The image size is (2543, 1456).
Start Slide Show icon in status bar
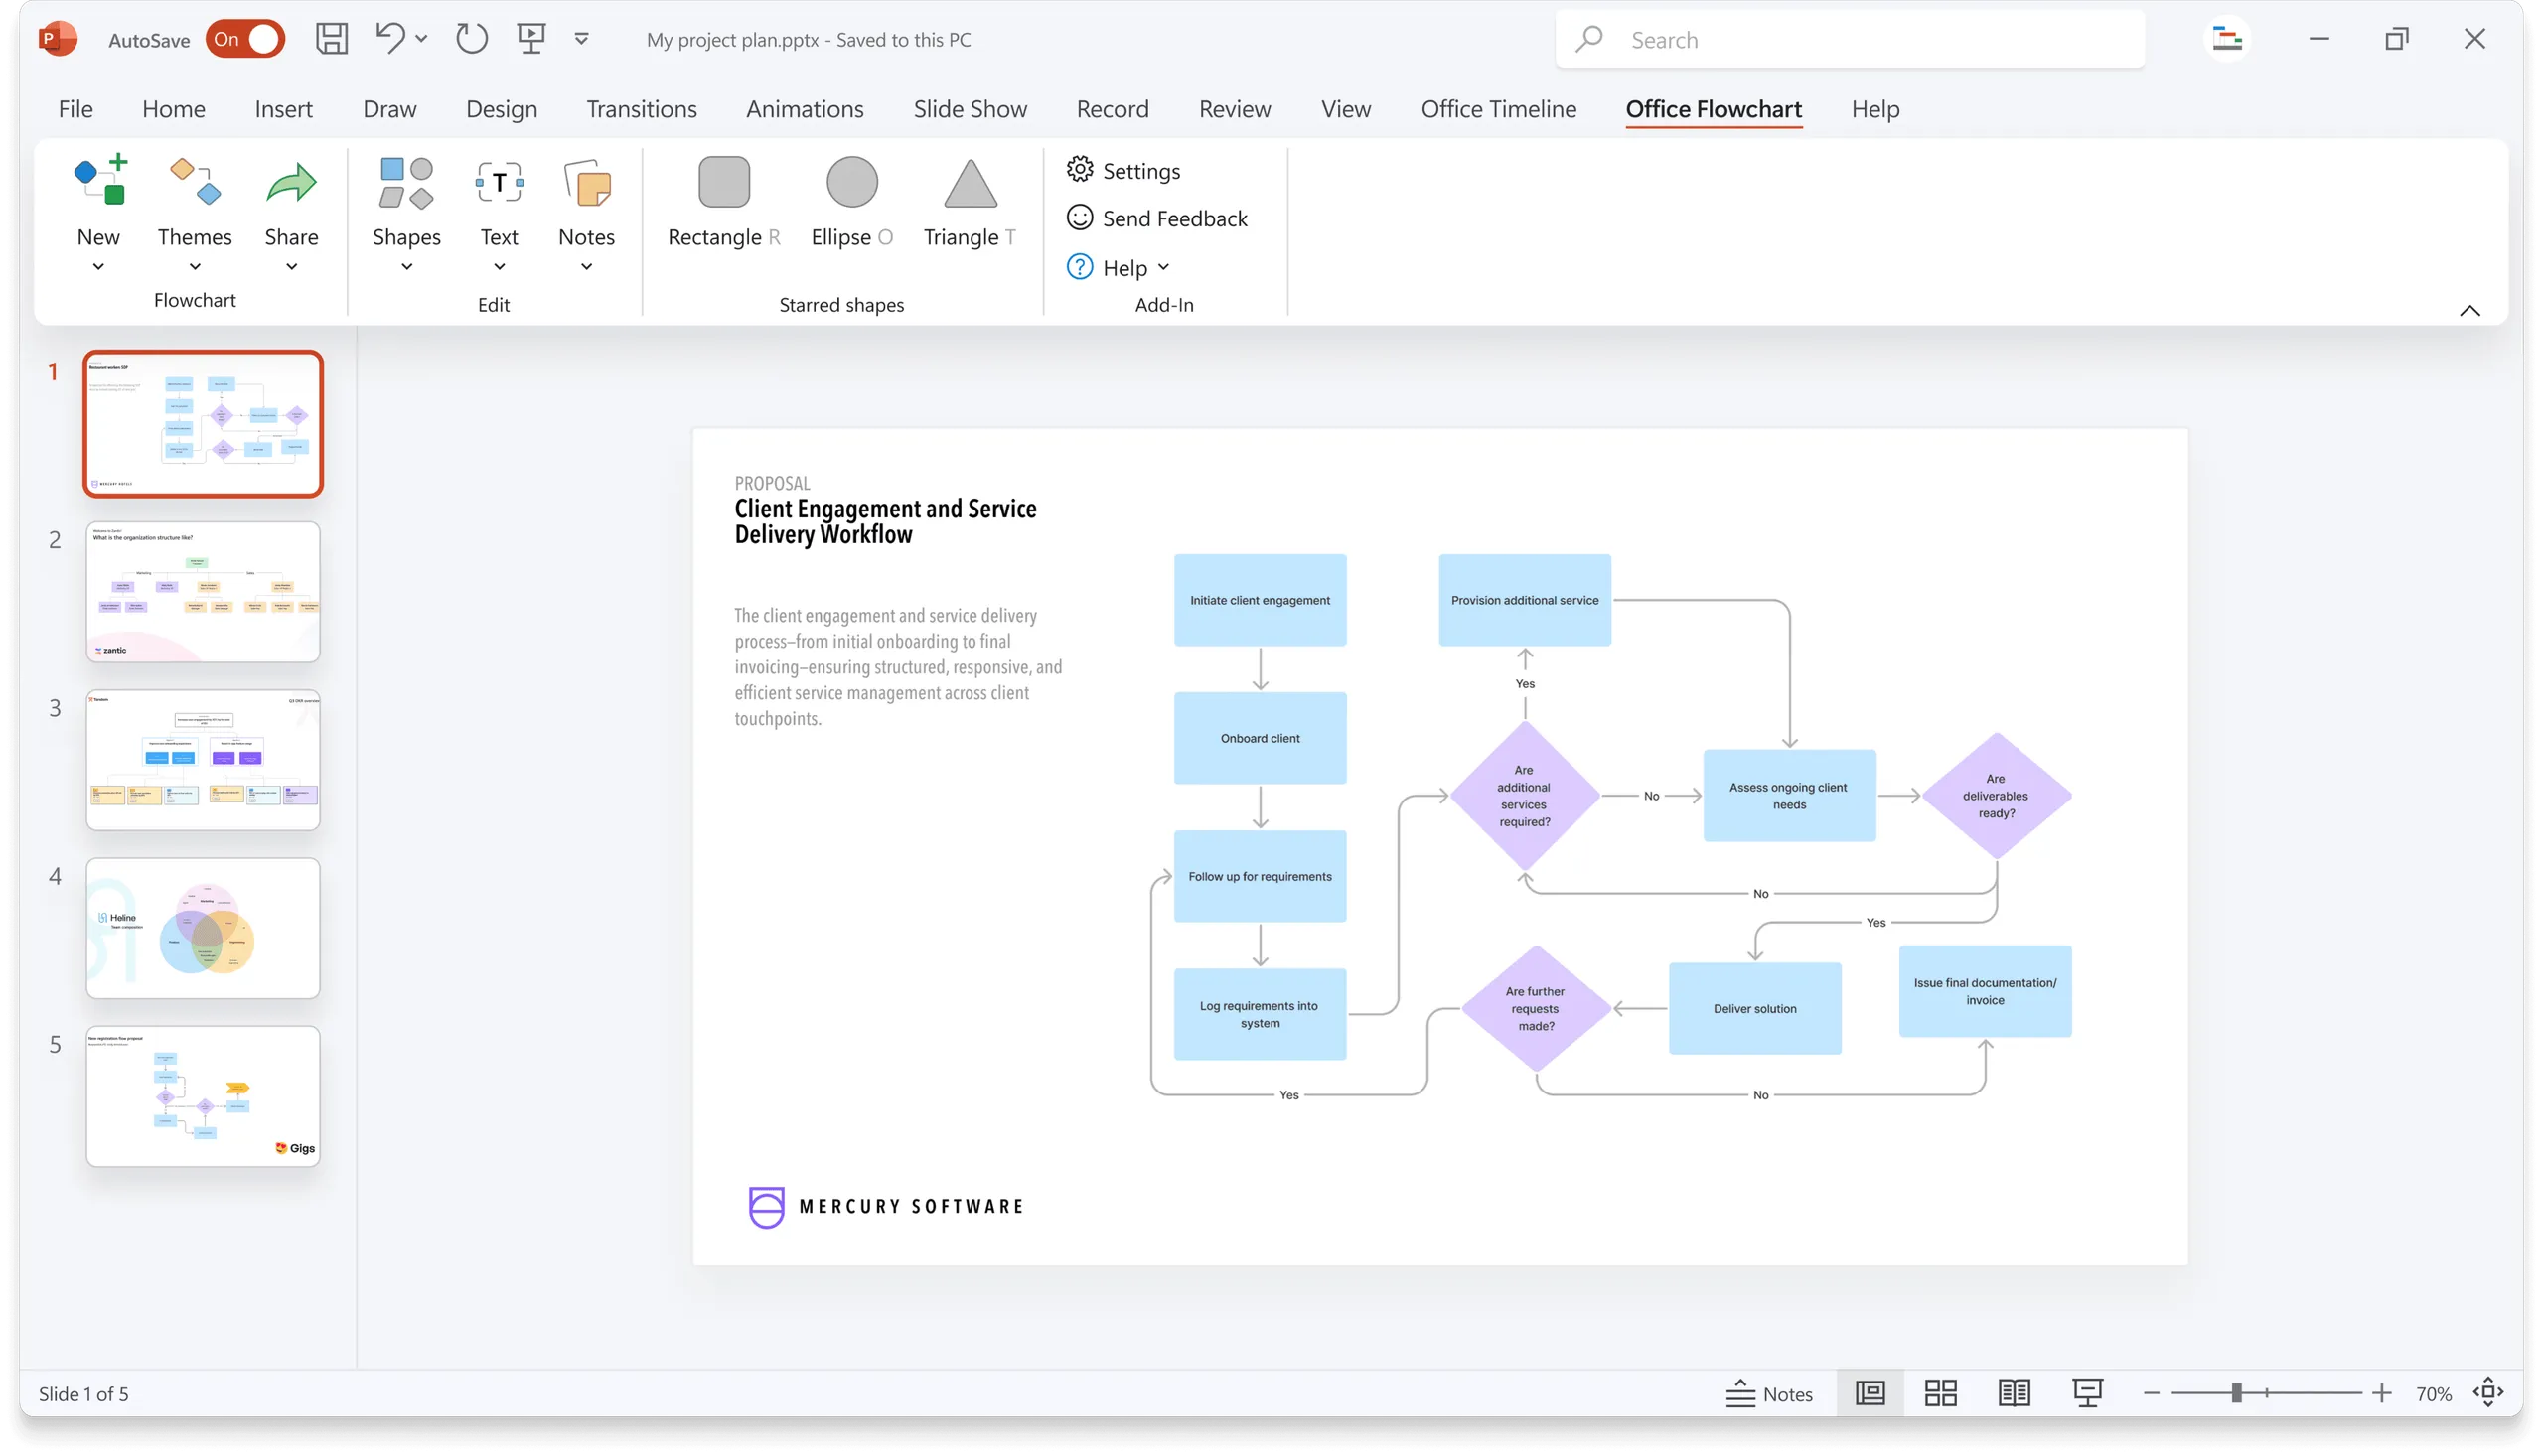click(2087, 1393)
